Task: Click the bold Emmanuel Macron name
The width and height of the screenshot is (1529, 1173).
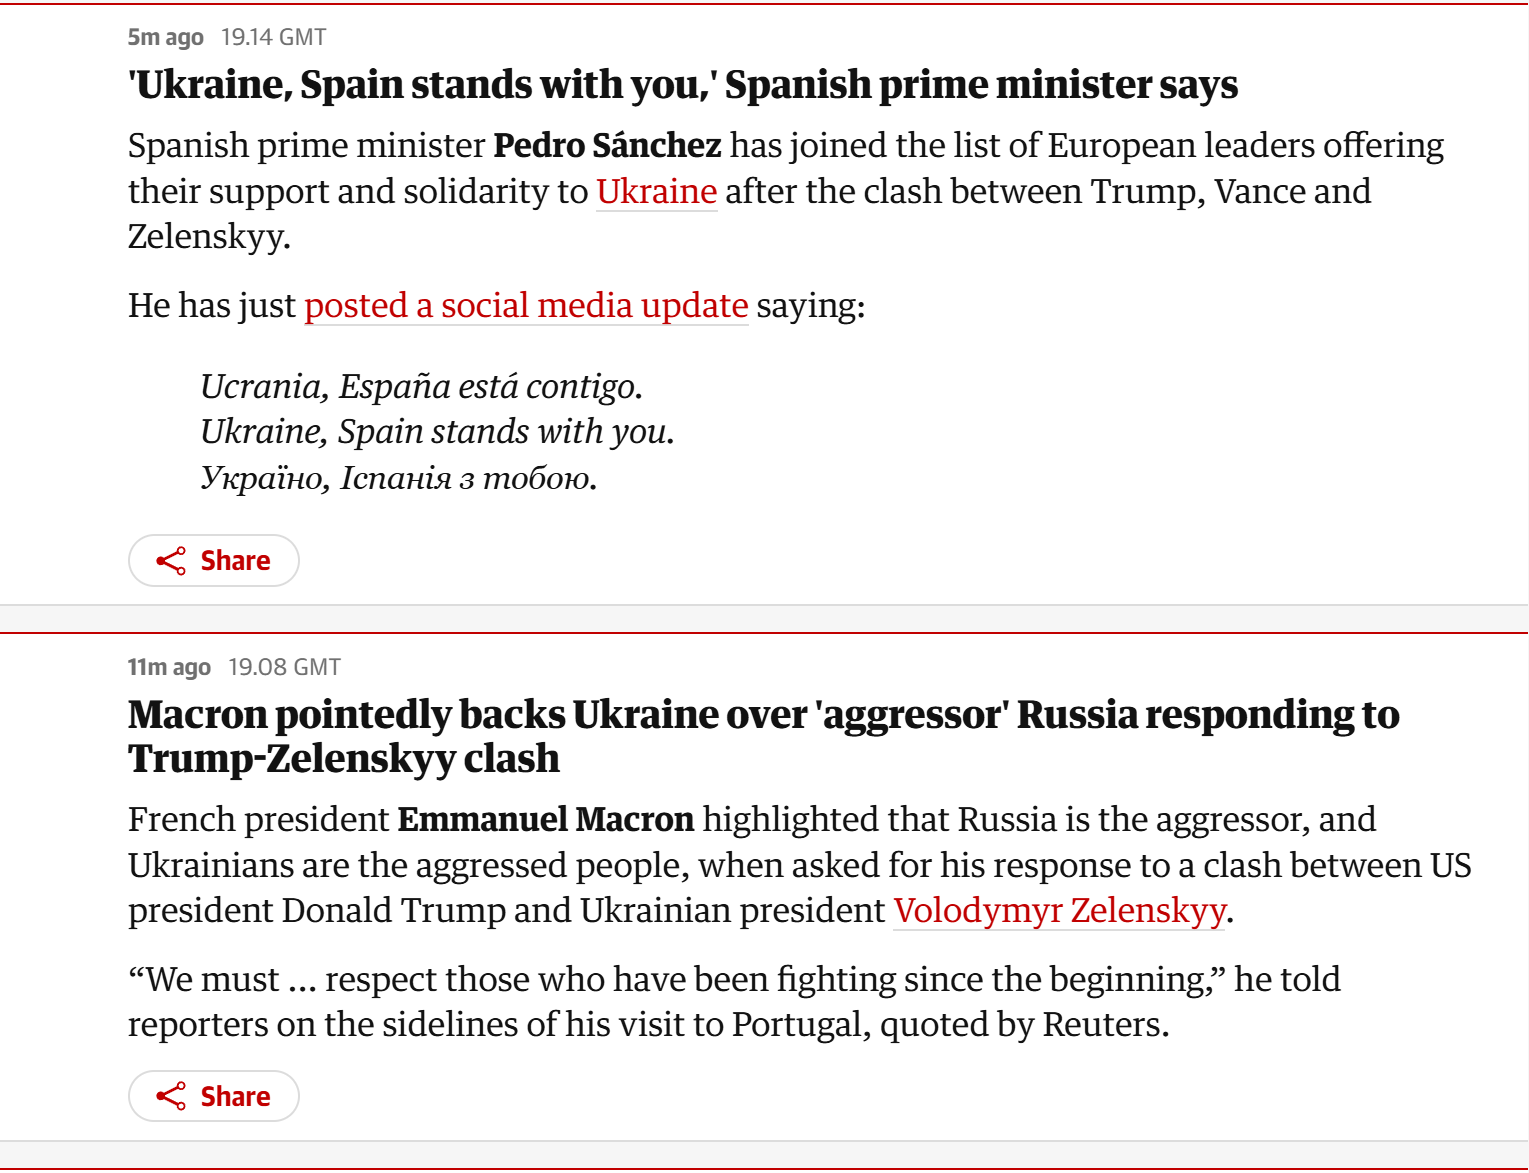Action: pyautogui.click(x=546, y=820)
